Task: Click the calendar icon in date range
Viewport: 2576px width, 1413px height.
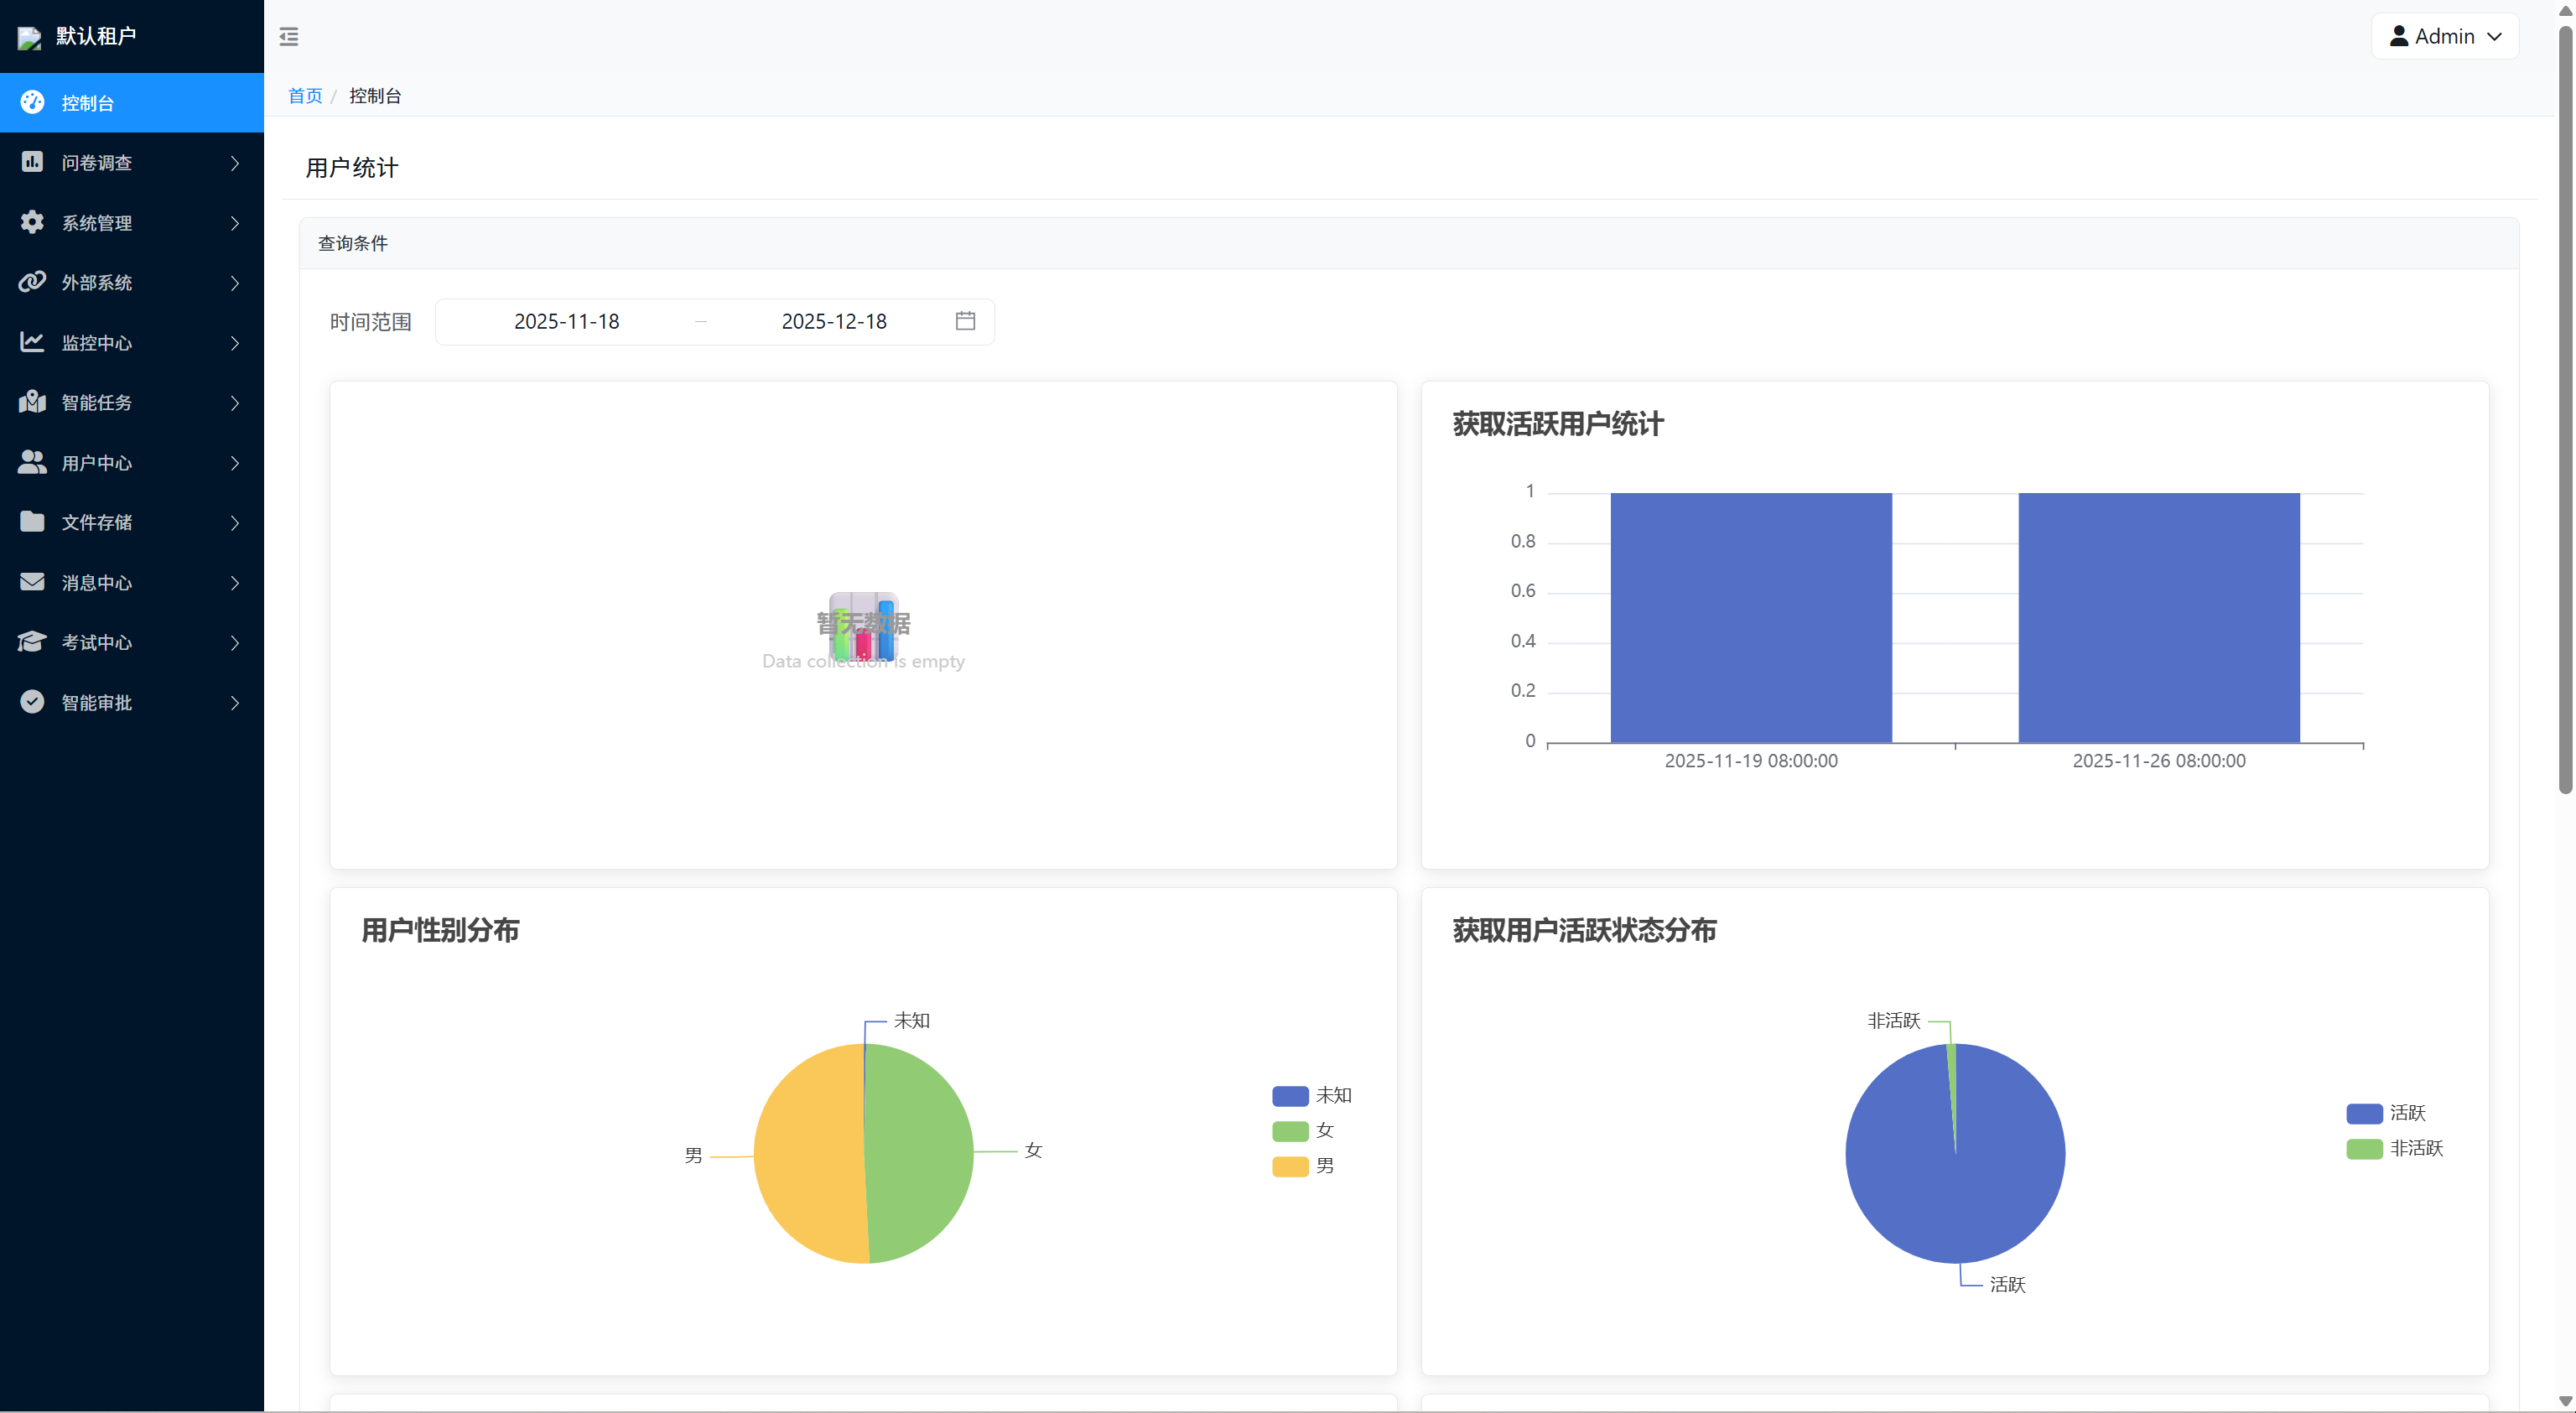Action: (x=965, y=321)
